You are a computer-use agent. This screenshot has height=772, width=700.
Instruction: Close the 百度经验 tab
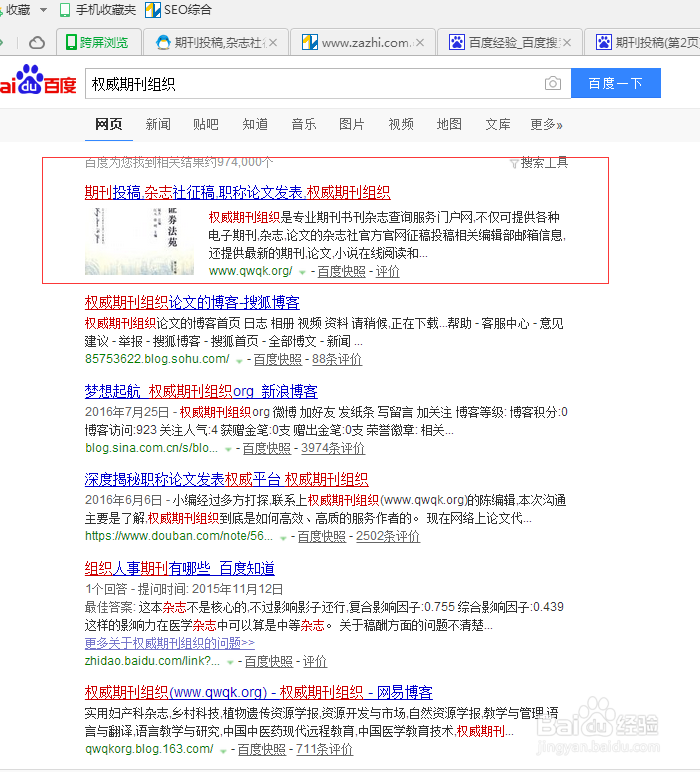coord(567,43)
